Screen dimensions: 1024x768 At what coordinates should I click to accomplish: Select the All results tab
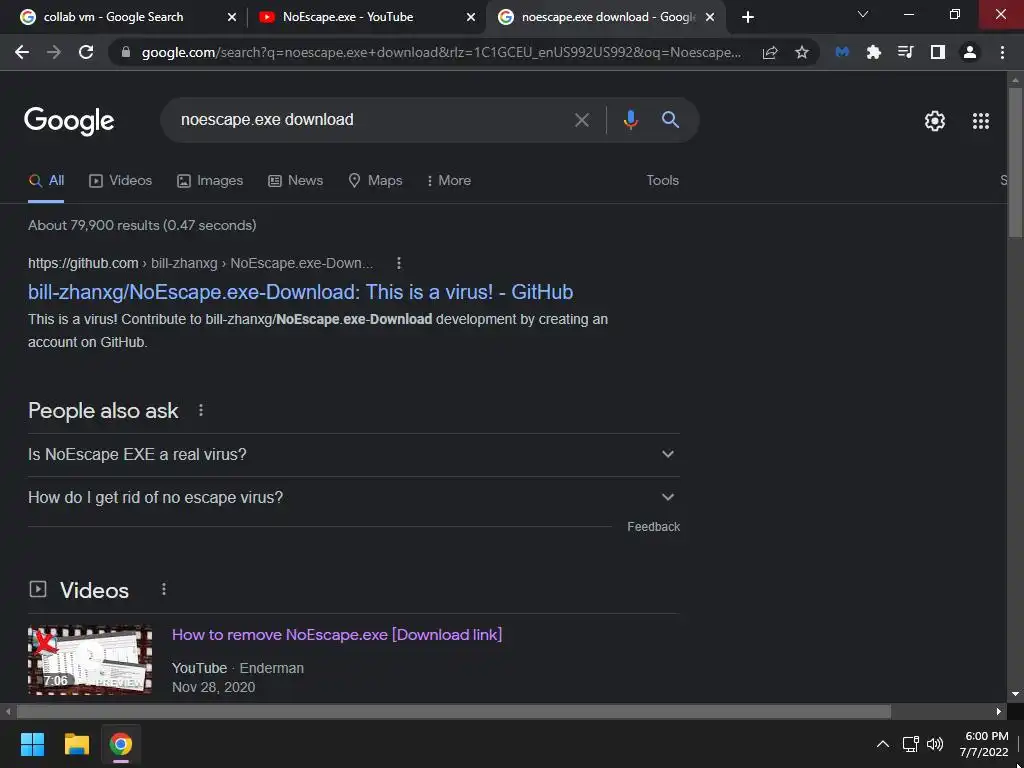point(46,181)
